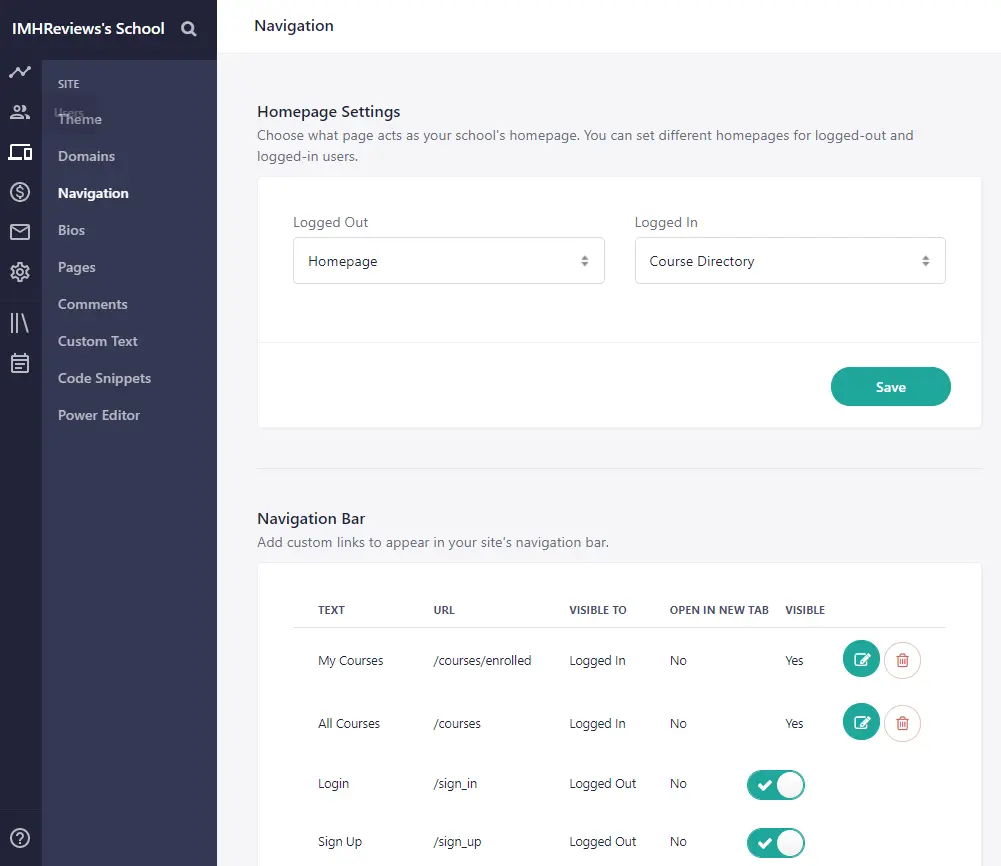The image size is (1001, 866).
Task: Open the Courses library icon
Action: pyautogui.click(x=20, y=323)
